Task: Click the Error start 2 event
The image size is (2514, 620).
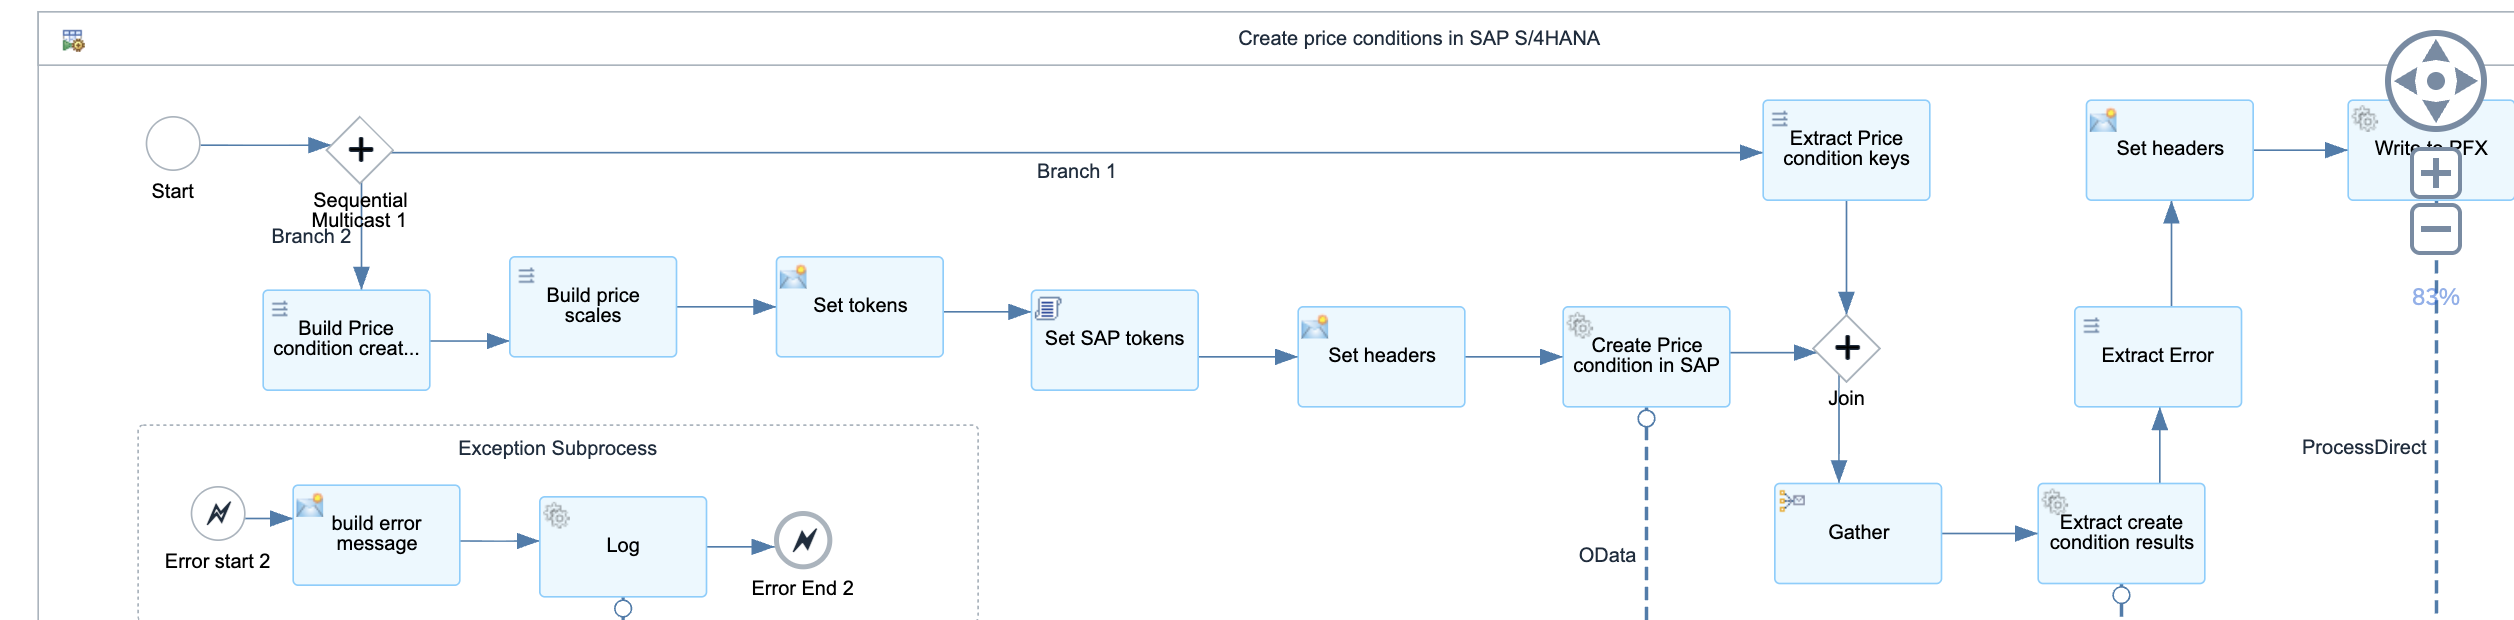Action: [218, 514]
